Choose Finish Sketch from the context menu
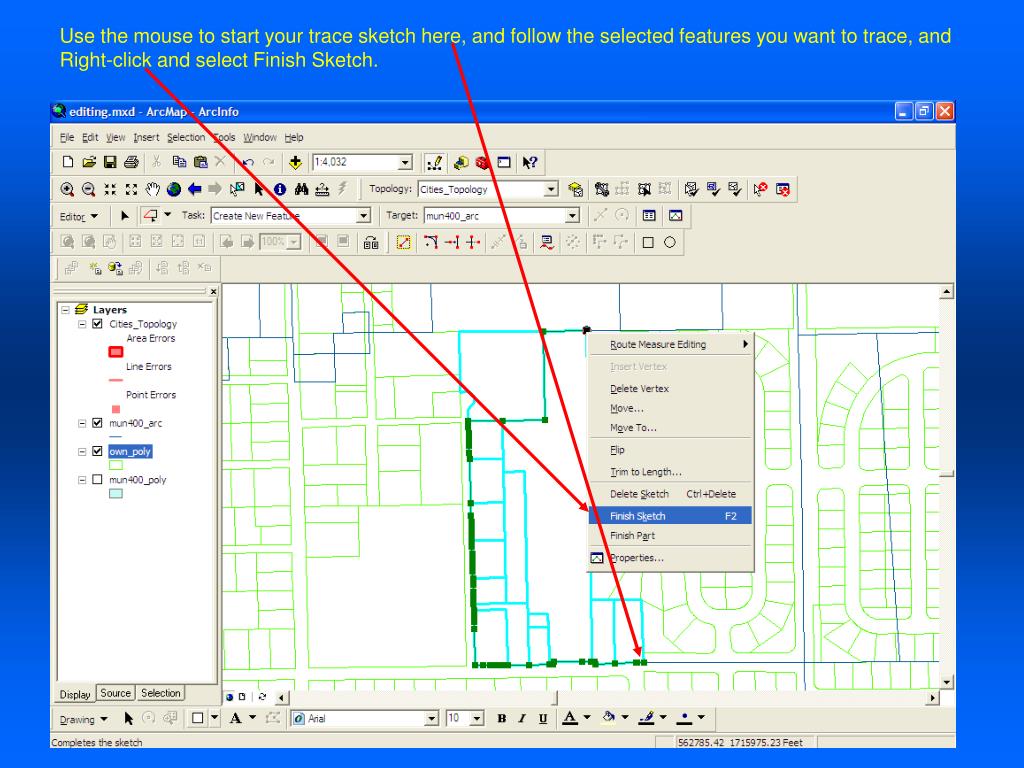Screen dimensions: 1024x768 (671, 516)
